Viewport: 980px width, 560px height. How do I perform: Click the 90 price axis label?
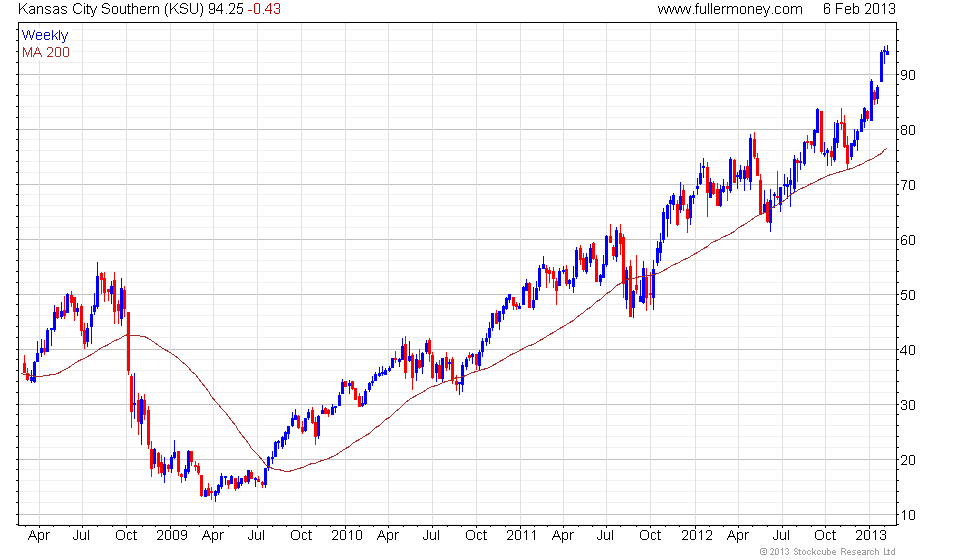point(908,75)
